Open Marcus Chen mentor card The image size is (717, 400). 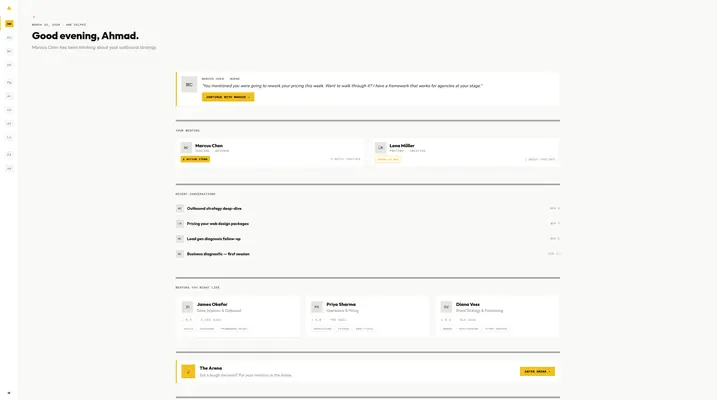coord(271,152)
